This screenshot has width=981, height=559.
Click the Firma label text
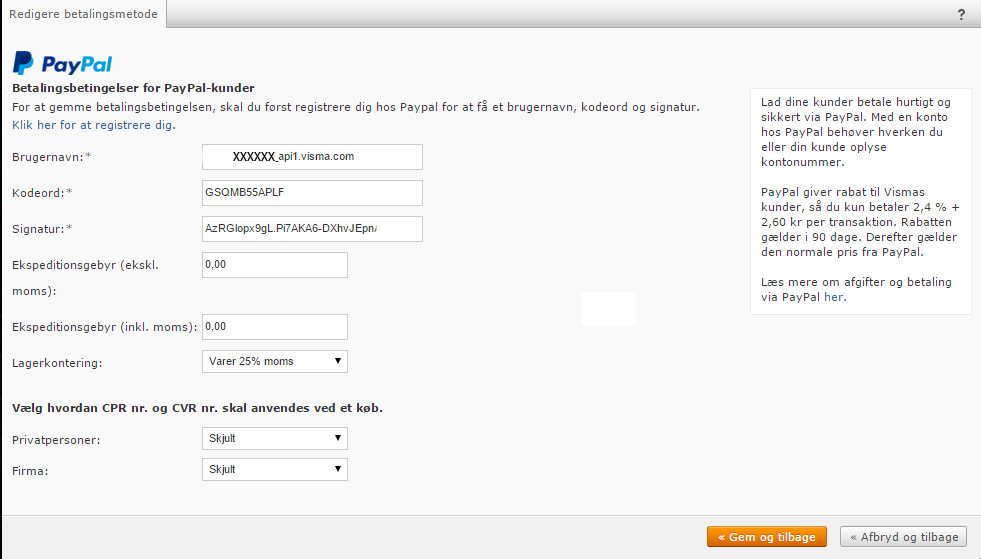28,470
